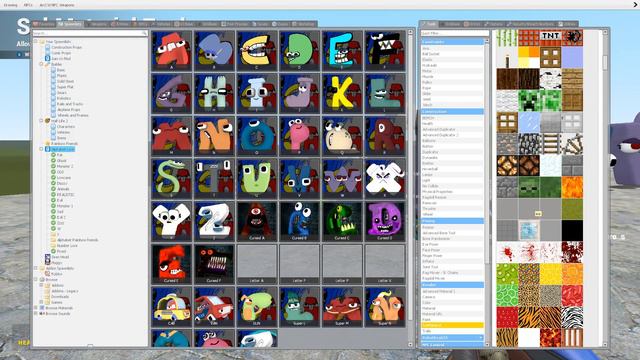The image size is (640, 360).
Task: Open the Construction Props spawnlist
Action: coord(66,47)
